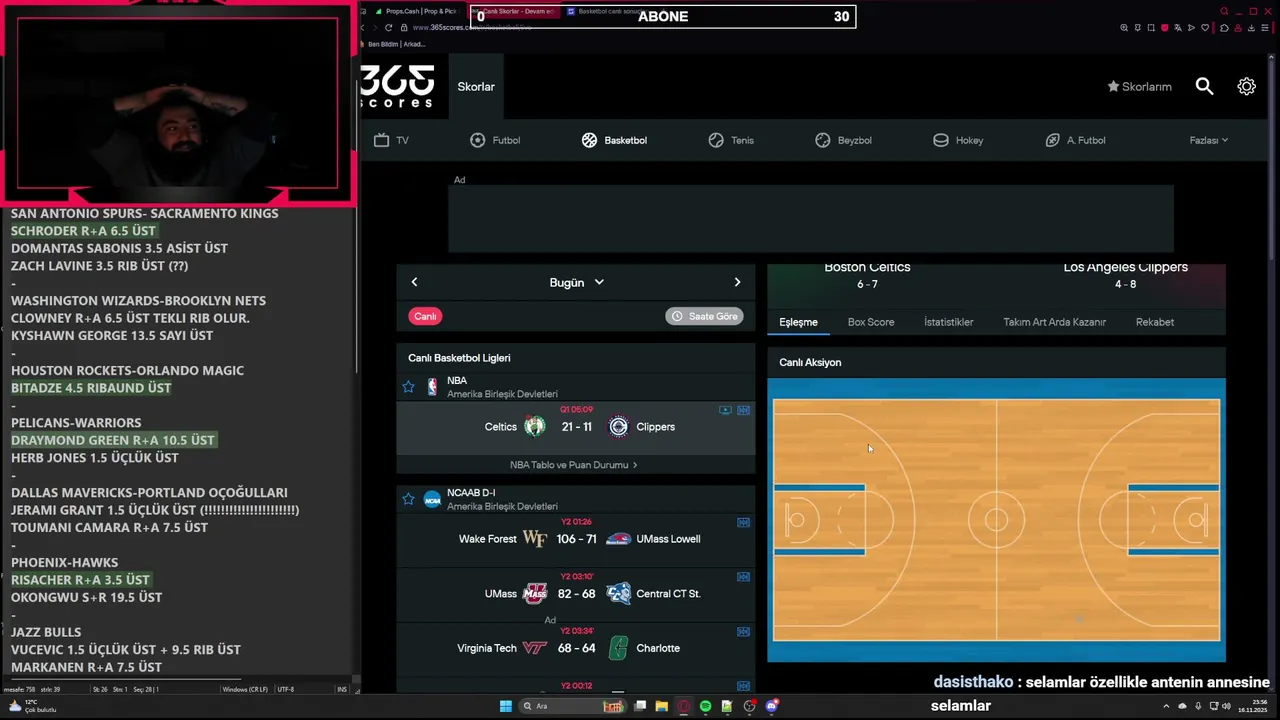Image resolution: width=1280 pixels, height=720 pixels.
Task: Favorite the NCAAB D-I league star
Action: point(408,499)
